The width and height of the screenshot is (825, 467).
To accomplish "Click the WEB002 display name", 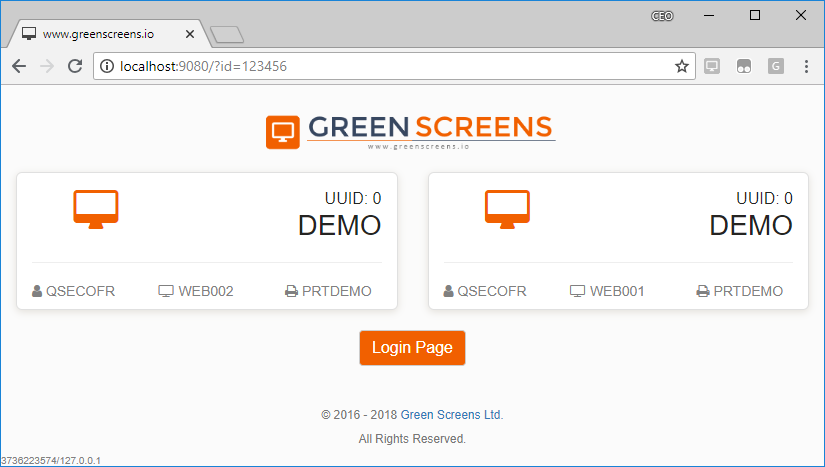I will point(206,291).
